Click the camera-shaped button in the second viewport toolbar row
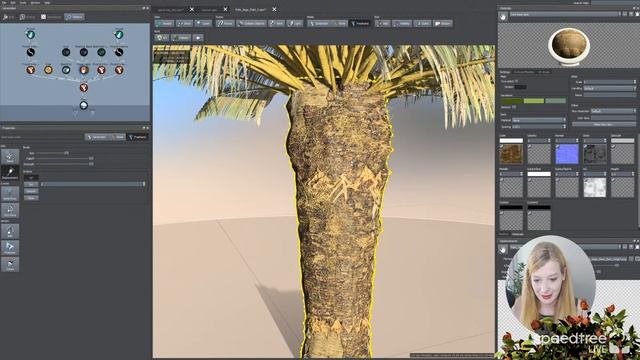640x360 pixels. [x=198, y=38]
